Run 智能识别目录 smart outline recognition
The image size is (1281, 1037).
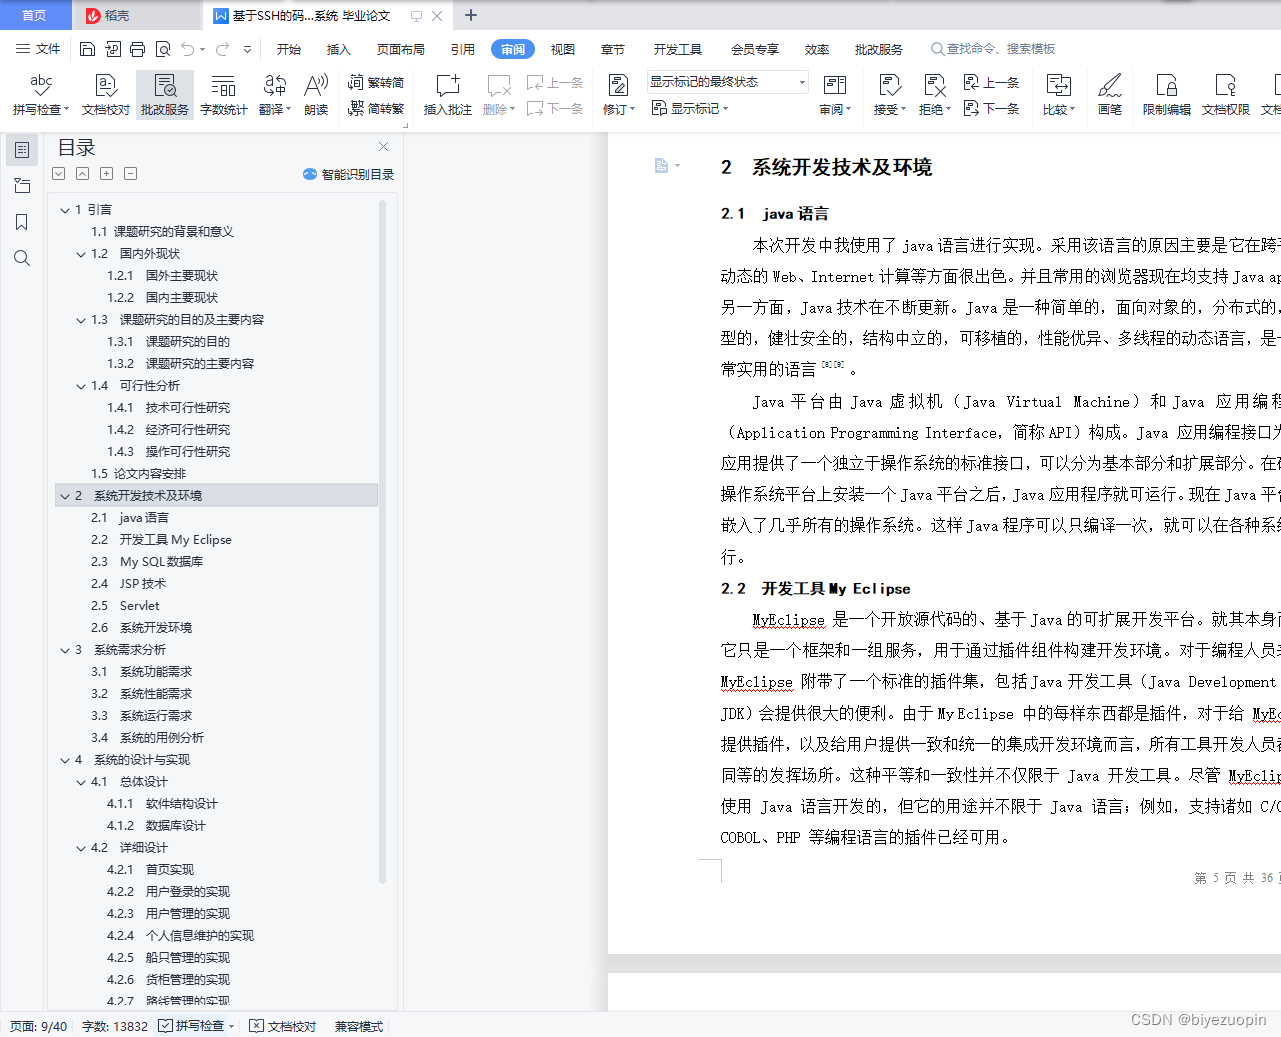[349, 174]
